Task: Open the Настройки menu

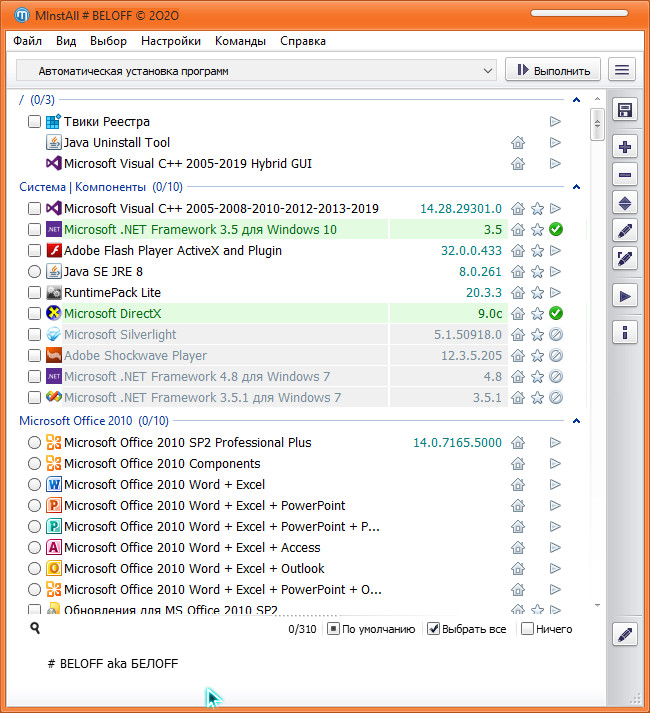Action: click(x=171, y=41)
